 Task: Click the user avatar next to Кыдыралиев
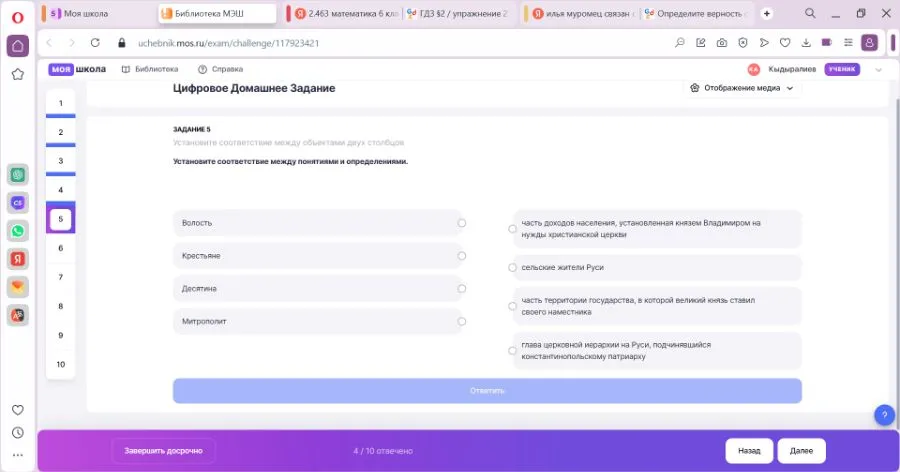[754, 69]
